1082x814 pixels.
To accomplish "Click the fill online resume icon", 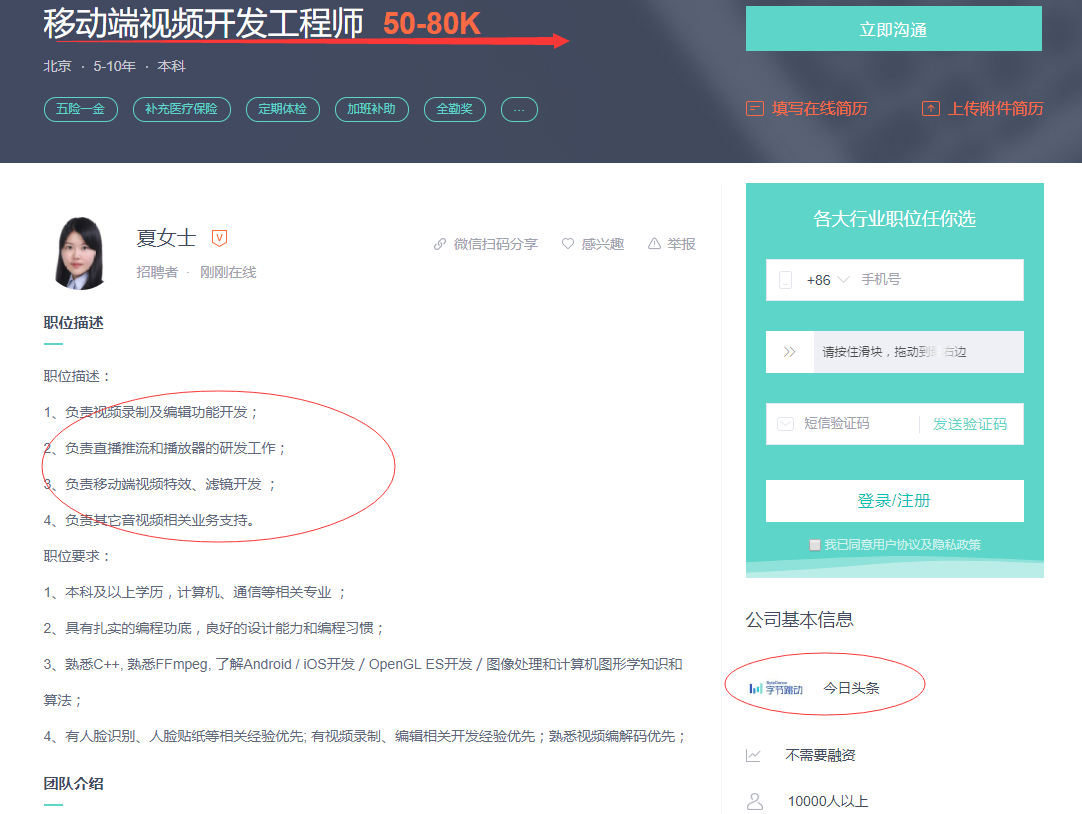I will (x=755, y=108).
